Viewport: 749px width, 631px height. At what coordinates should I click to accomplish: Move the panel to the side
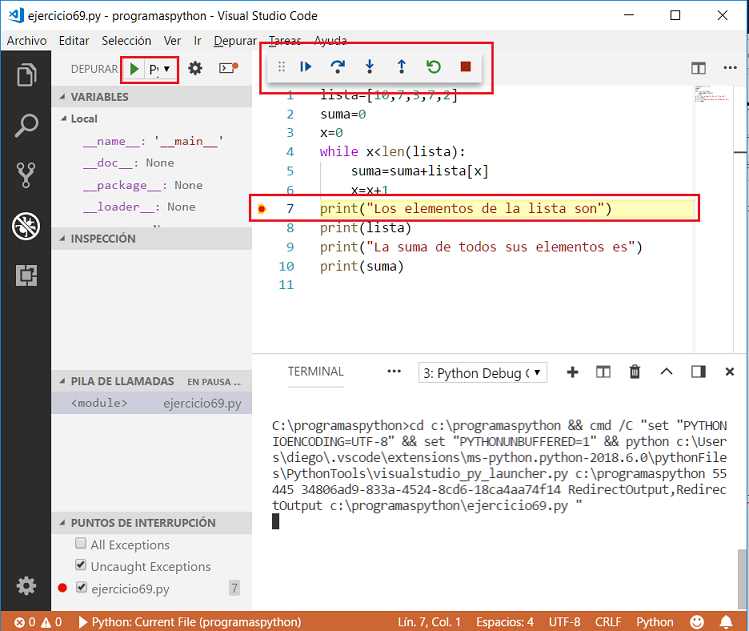point(698,372)
